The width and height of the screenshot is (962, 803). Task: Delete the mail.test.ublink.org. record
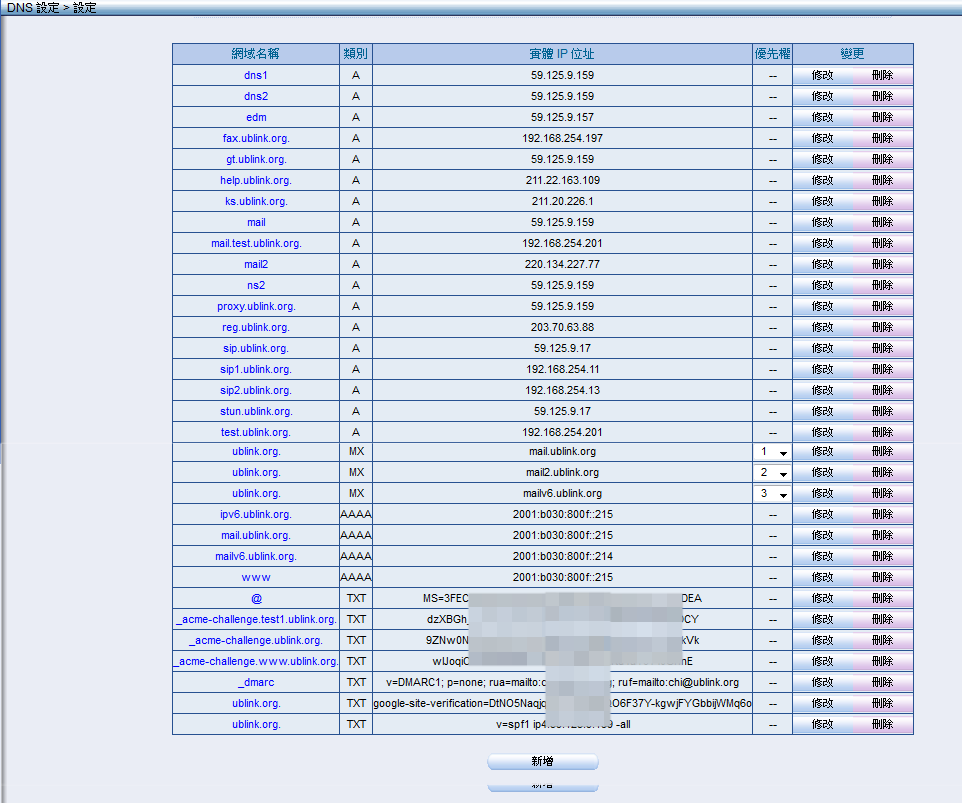coord(882,243)
